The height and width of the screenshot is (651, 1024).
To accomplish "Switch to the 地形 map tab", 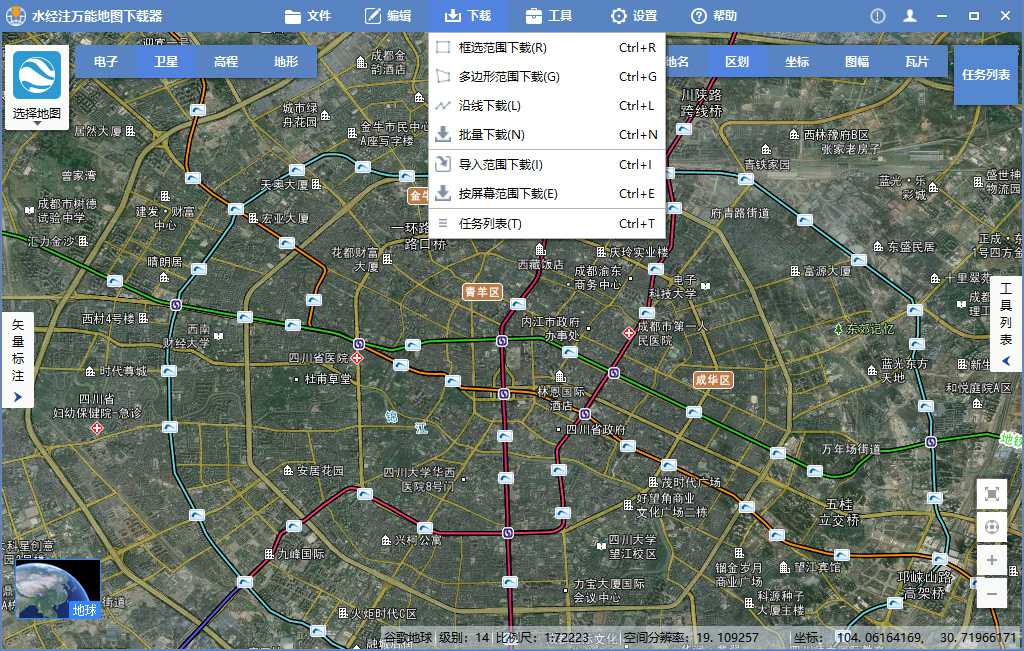I will tap(286, 62).
